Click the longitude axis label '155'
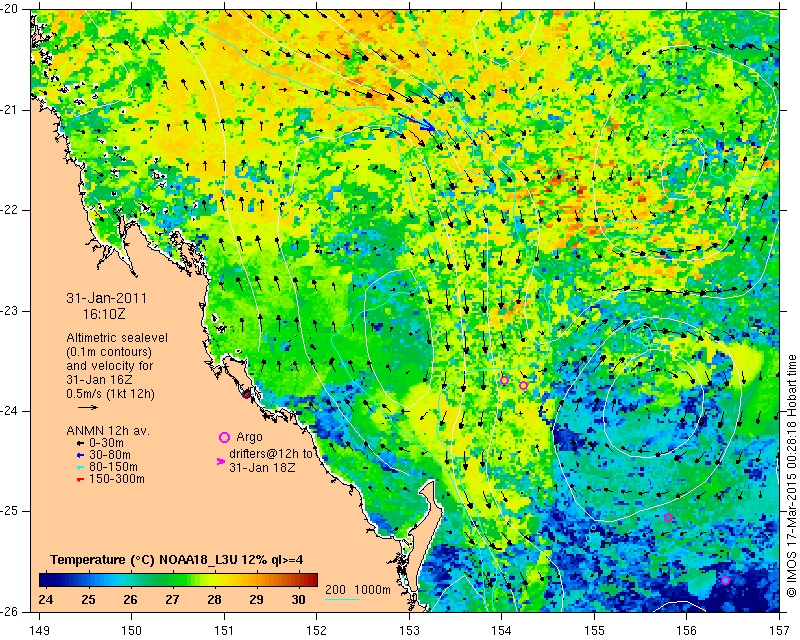 pos(594,631)
